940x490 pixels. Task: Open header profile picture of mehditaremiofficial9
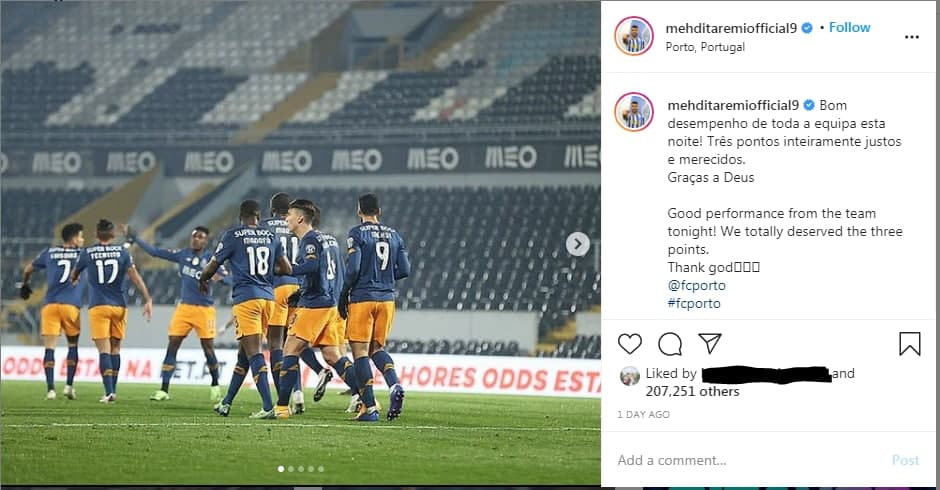[x=634, y=36]
